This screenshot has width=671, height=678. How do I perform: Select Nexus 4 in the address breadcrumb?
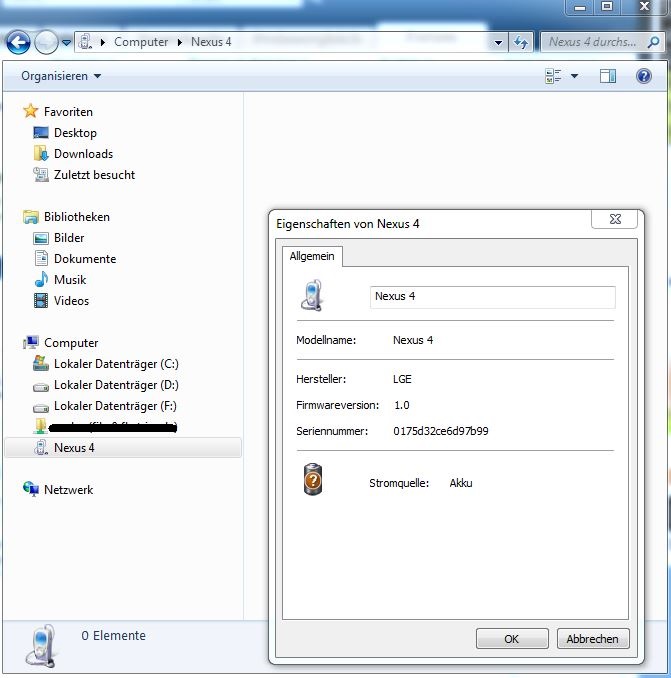(211, 42)
